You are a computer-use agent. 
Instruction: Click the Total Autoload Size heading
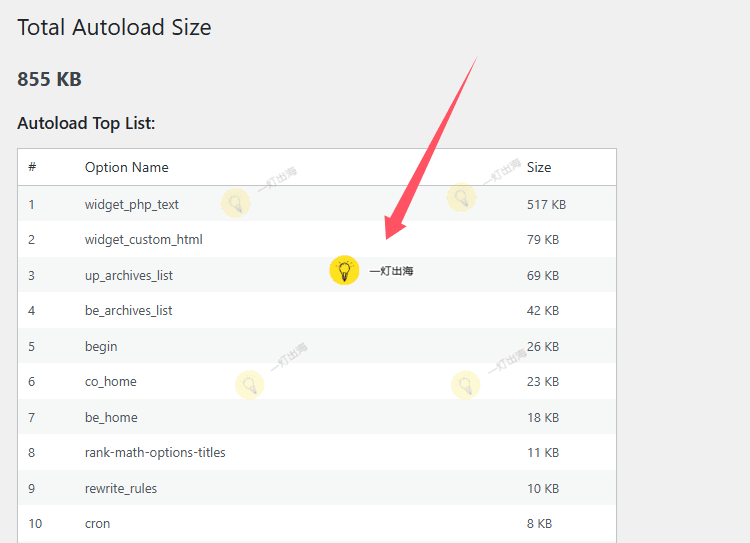click(x=114, y=27)
